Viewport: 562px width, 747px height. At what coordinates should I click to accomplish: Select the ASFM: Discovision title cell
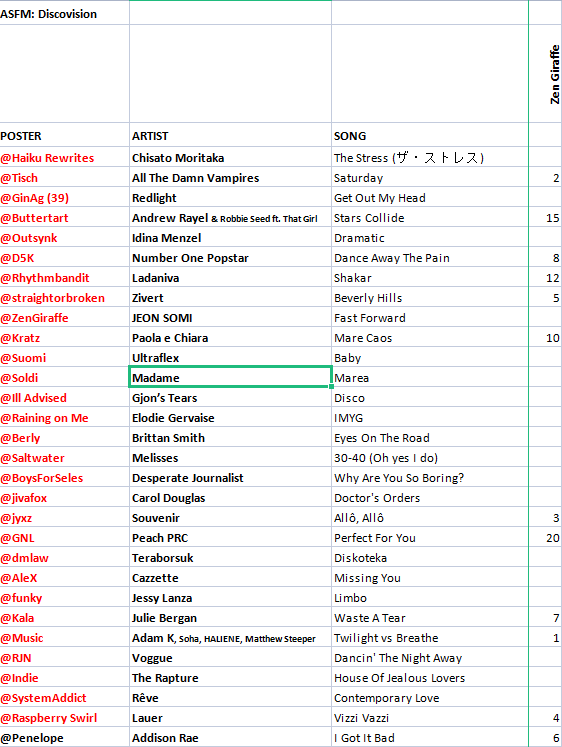click(64, 13)
